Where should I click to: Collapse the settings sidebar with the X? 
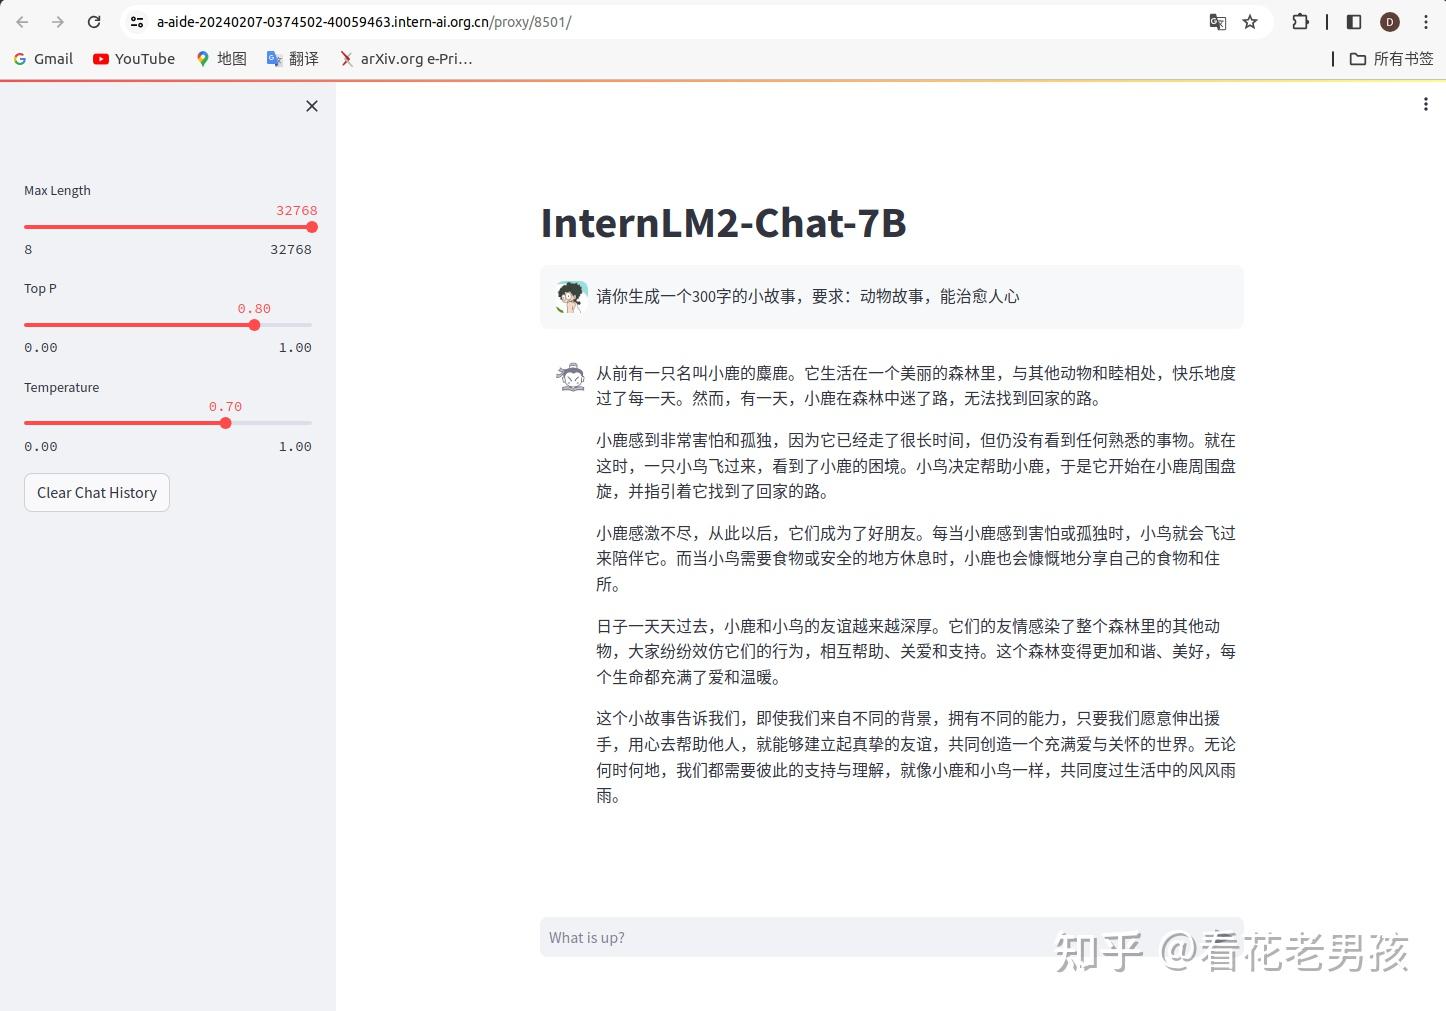click(x=311, y=105)
